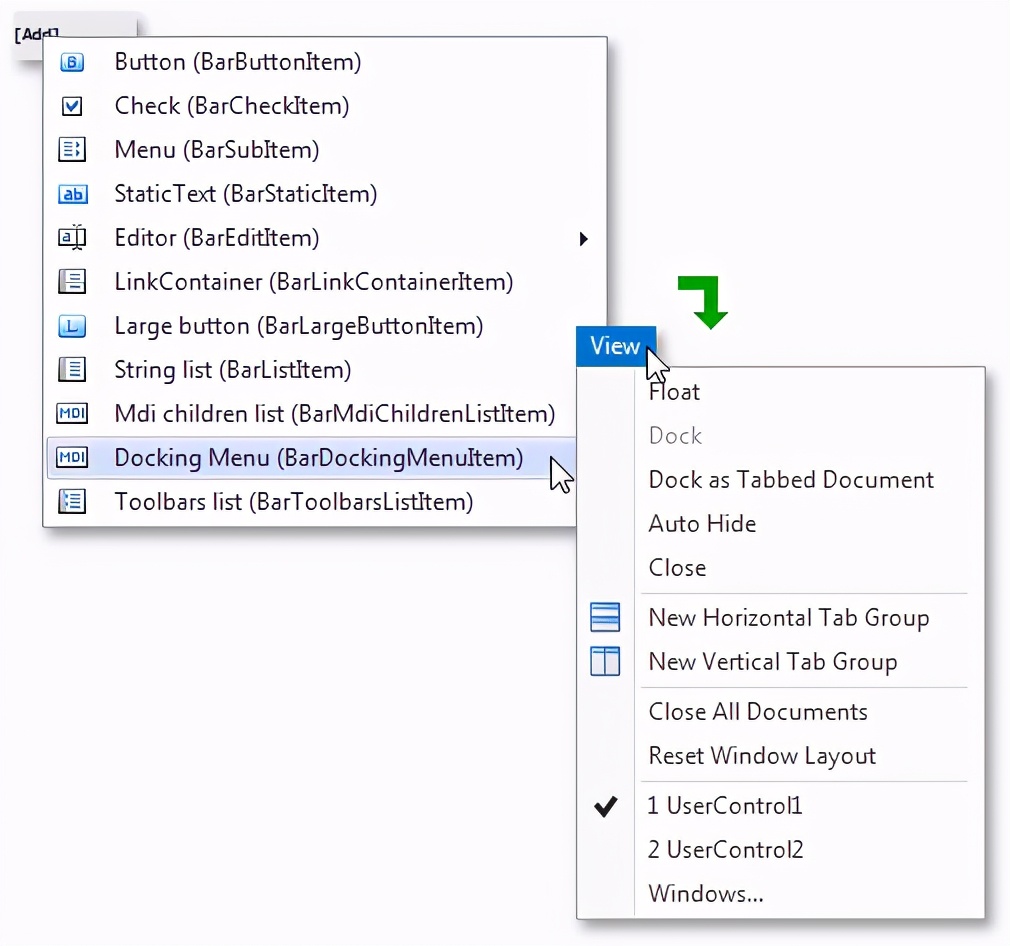Click the StaticText 'ab' icon

click(72, 194)
